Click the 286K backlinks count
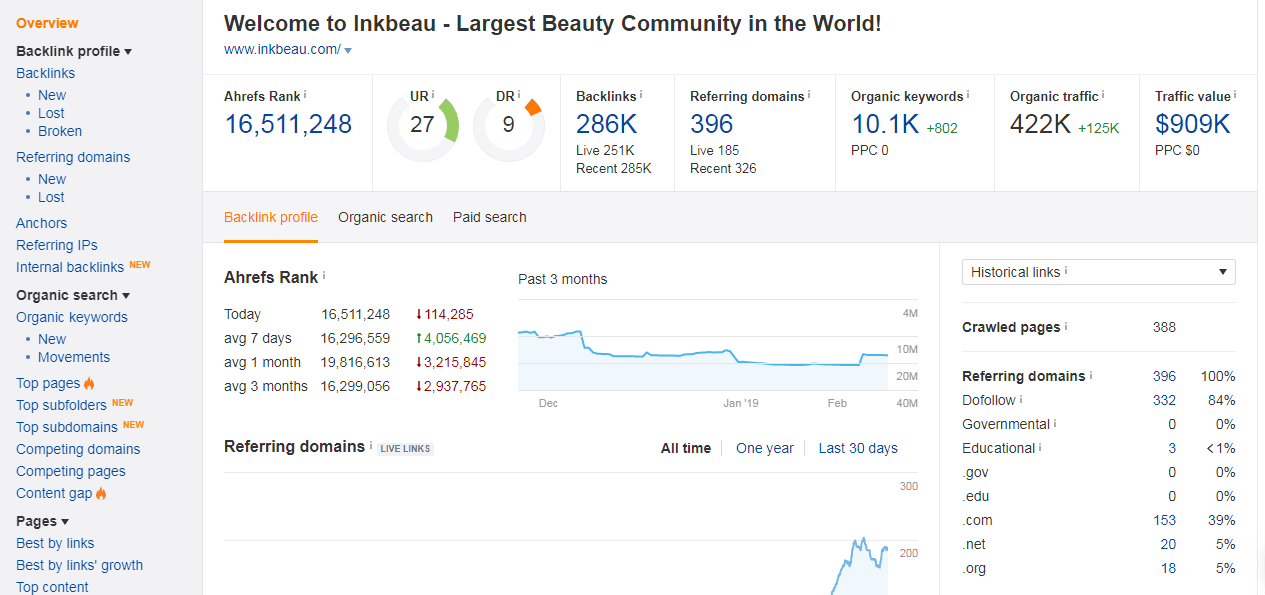This screenshot has height=595, width=1265. [607, 124]
